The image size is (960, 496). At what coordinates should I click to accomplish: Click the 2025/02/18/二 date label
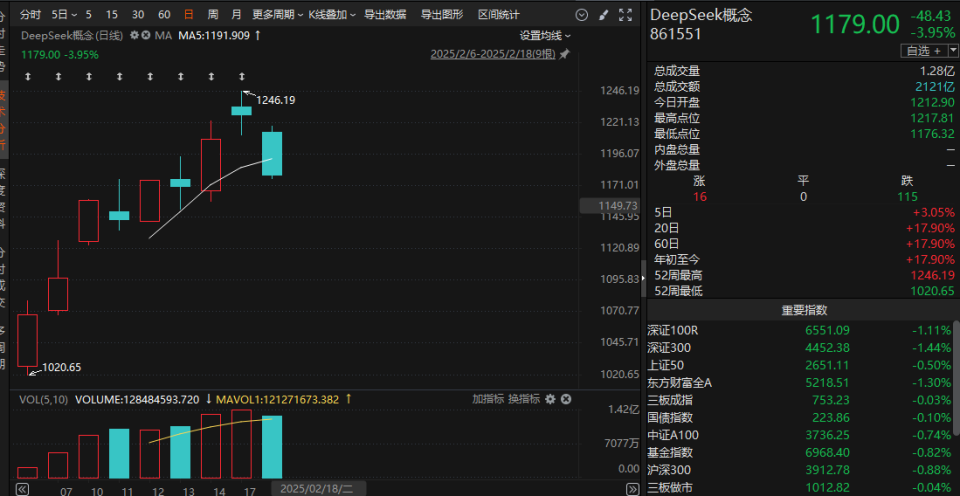click(x=319, y=489)
